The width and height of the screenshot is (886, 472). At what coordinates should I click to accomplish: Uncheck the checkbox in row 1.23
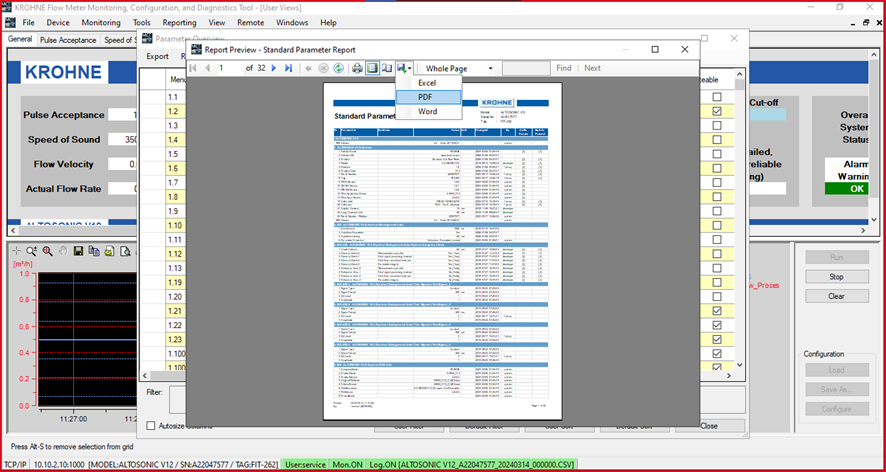716,339
